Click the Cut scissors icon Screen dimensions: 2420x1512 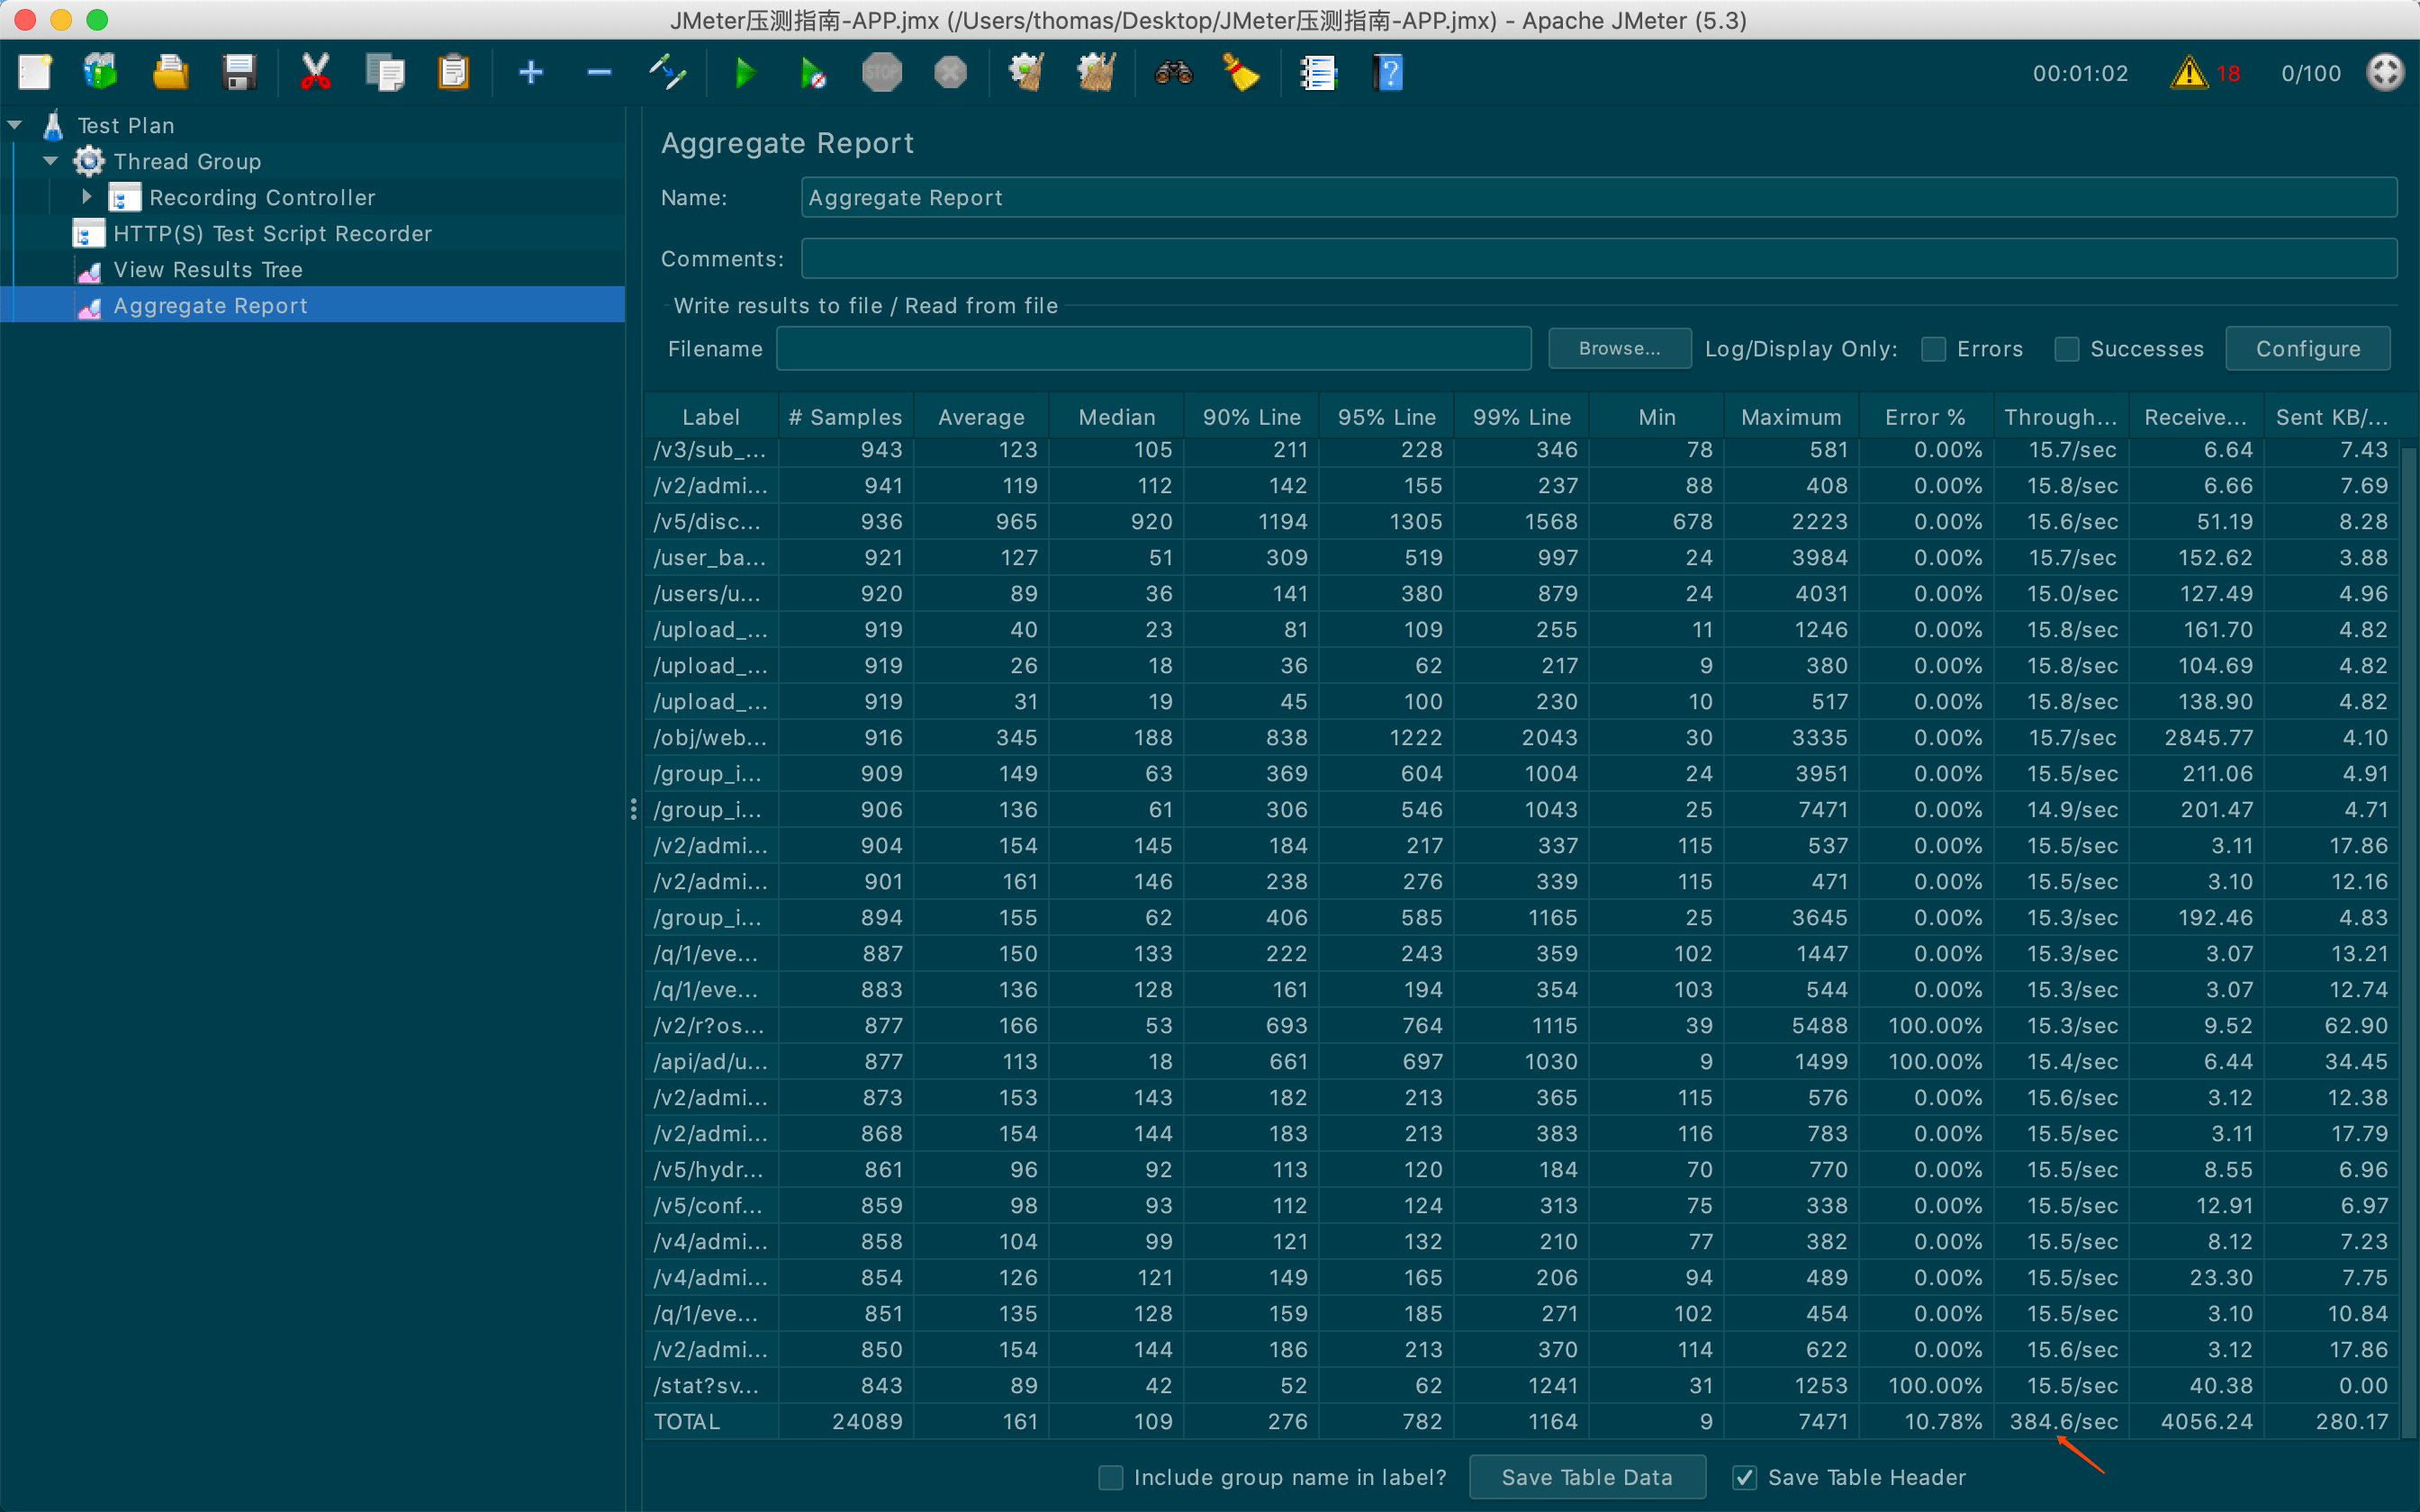(316, 73)
